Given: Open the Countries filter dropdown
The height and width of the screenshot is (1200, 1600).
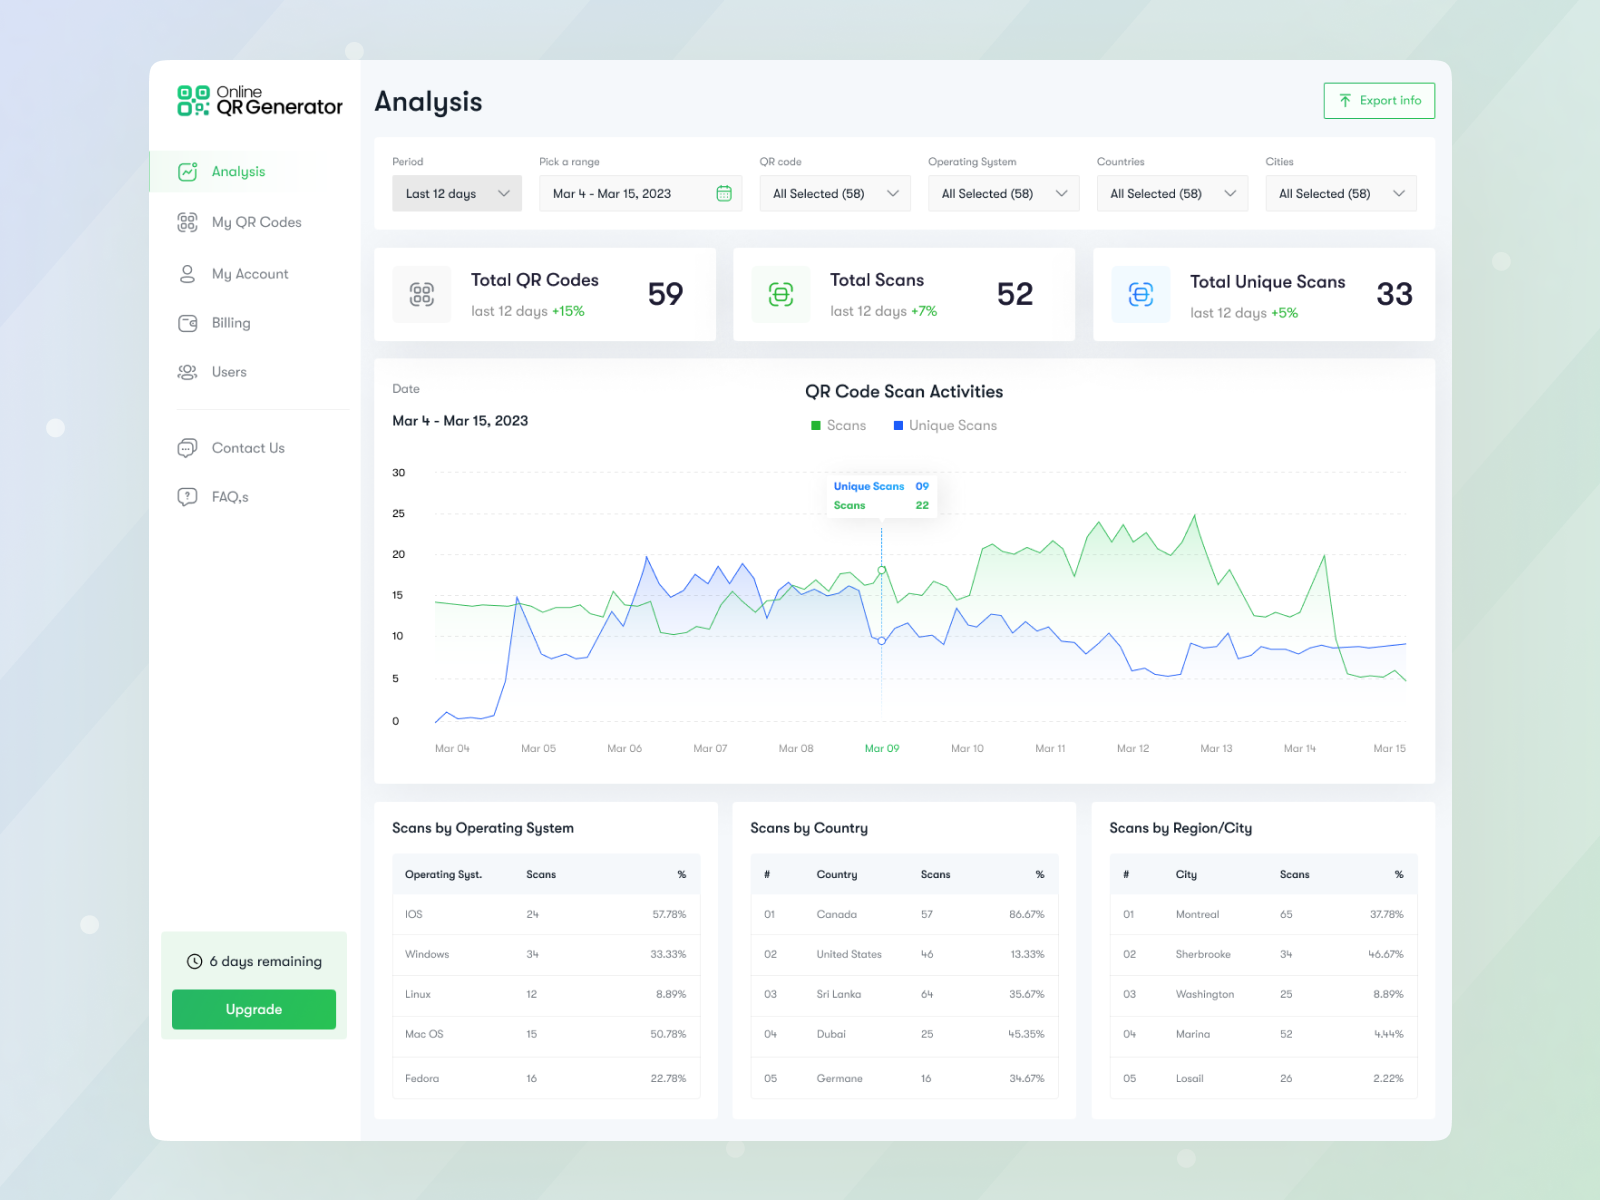Looking at the screenshot, I should point(1171,193).
